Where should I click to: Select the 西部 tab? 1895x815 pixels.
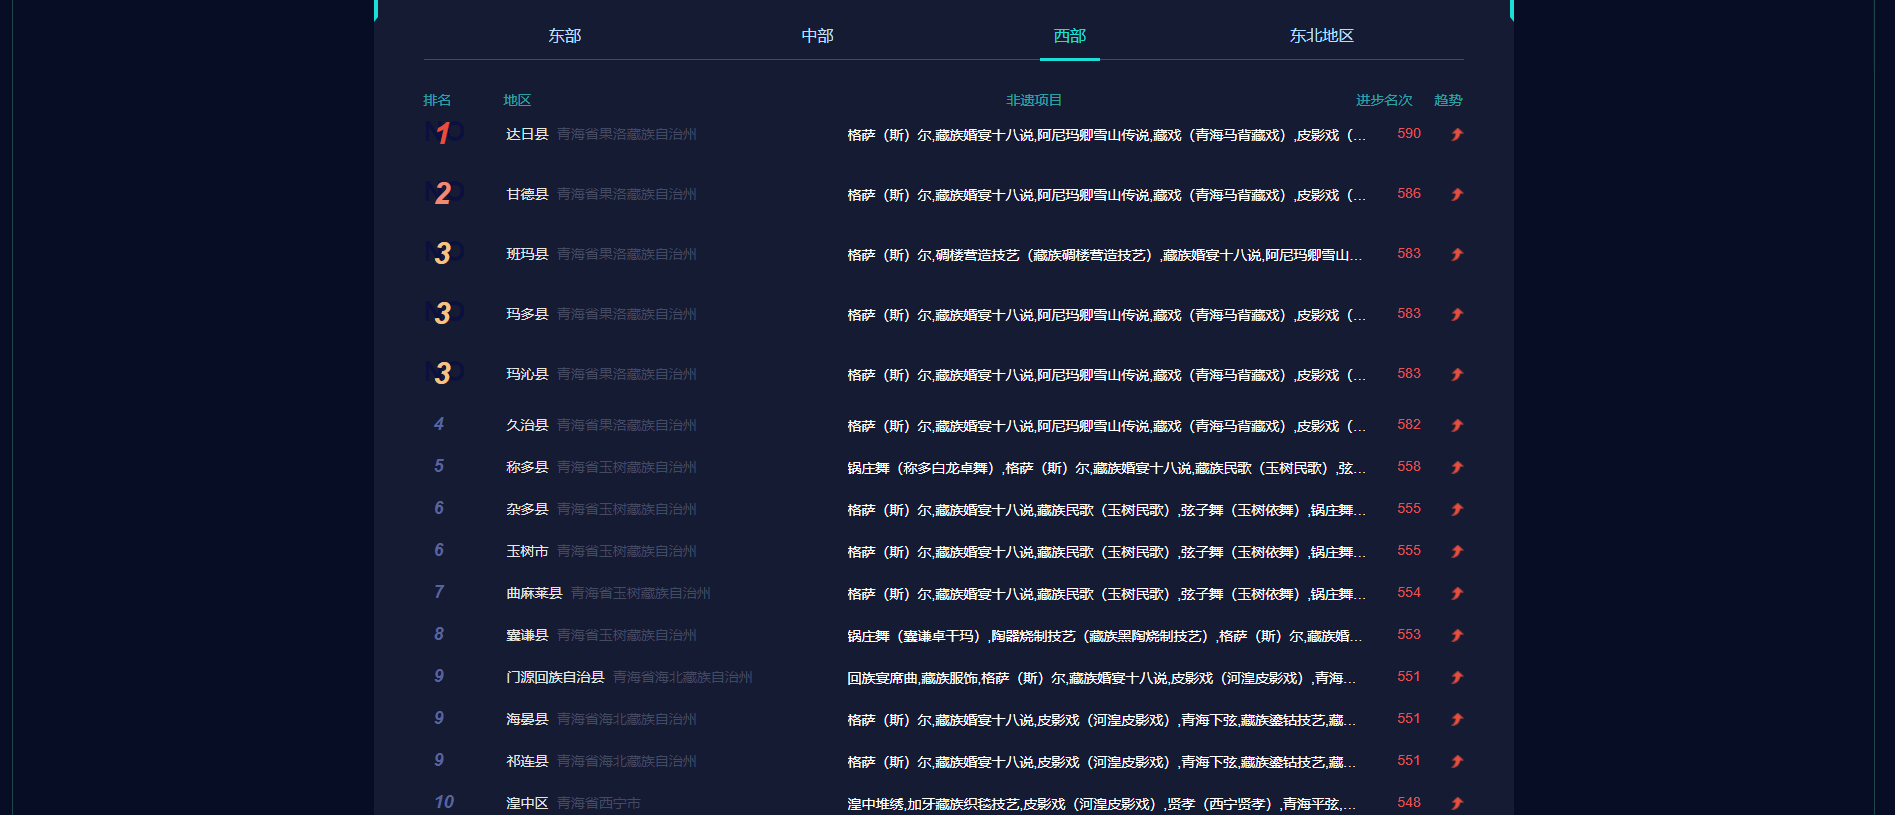[1069, 36]
